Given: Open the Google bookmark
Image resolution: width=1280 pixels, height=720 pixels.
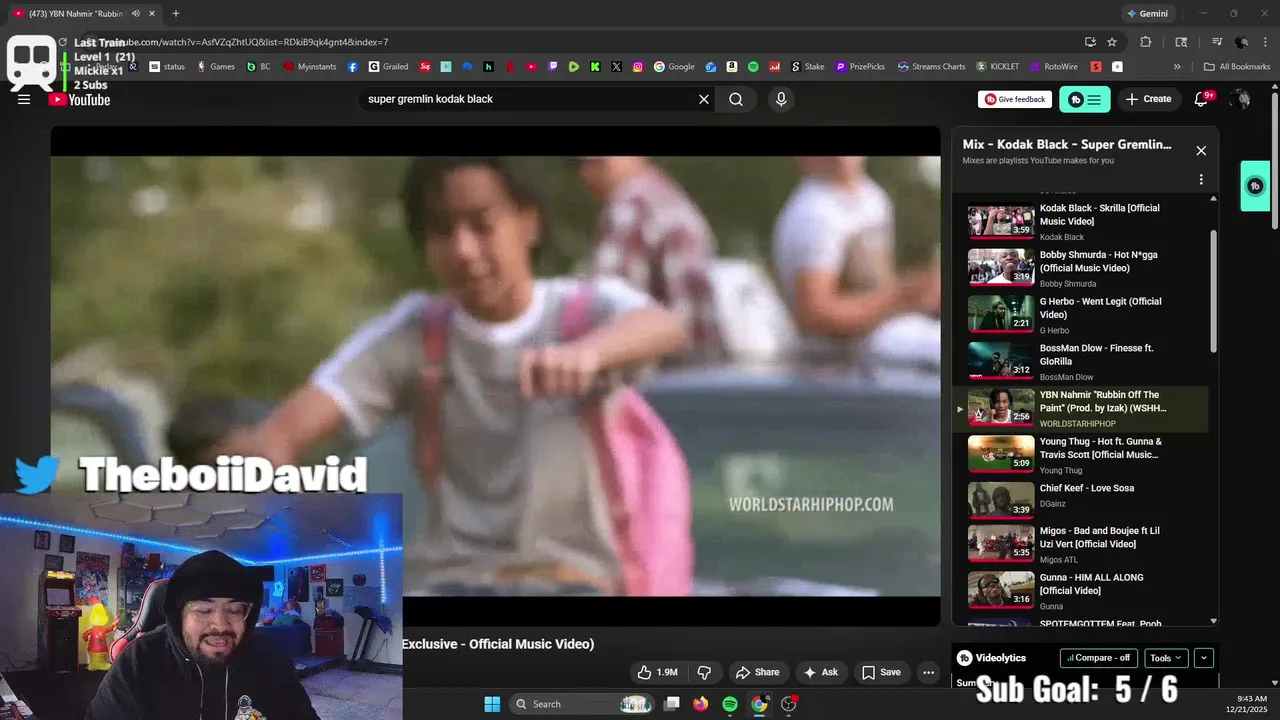Looking at the screenshot, I should tap(675, 67).
